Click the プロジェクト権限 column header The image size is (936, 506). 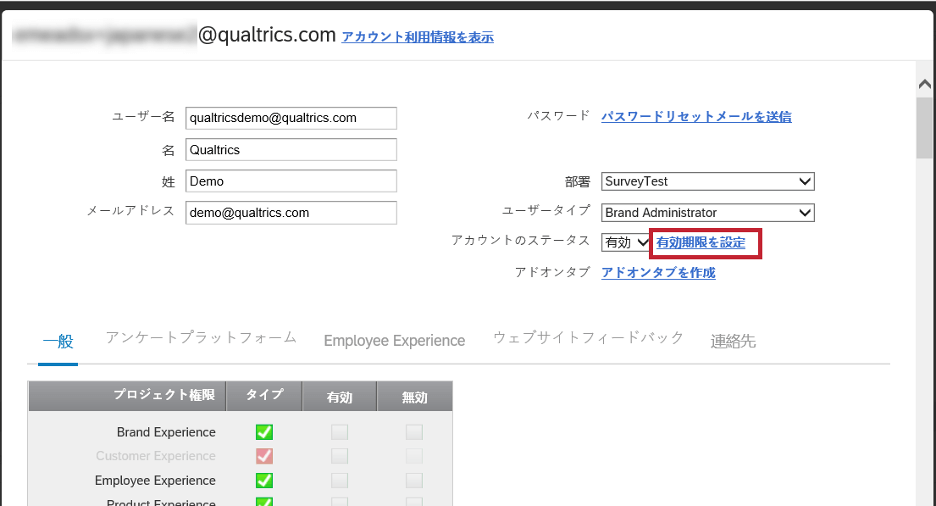(x=127, y=396)
